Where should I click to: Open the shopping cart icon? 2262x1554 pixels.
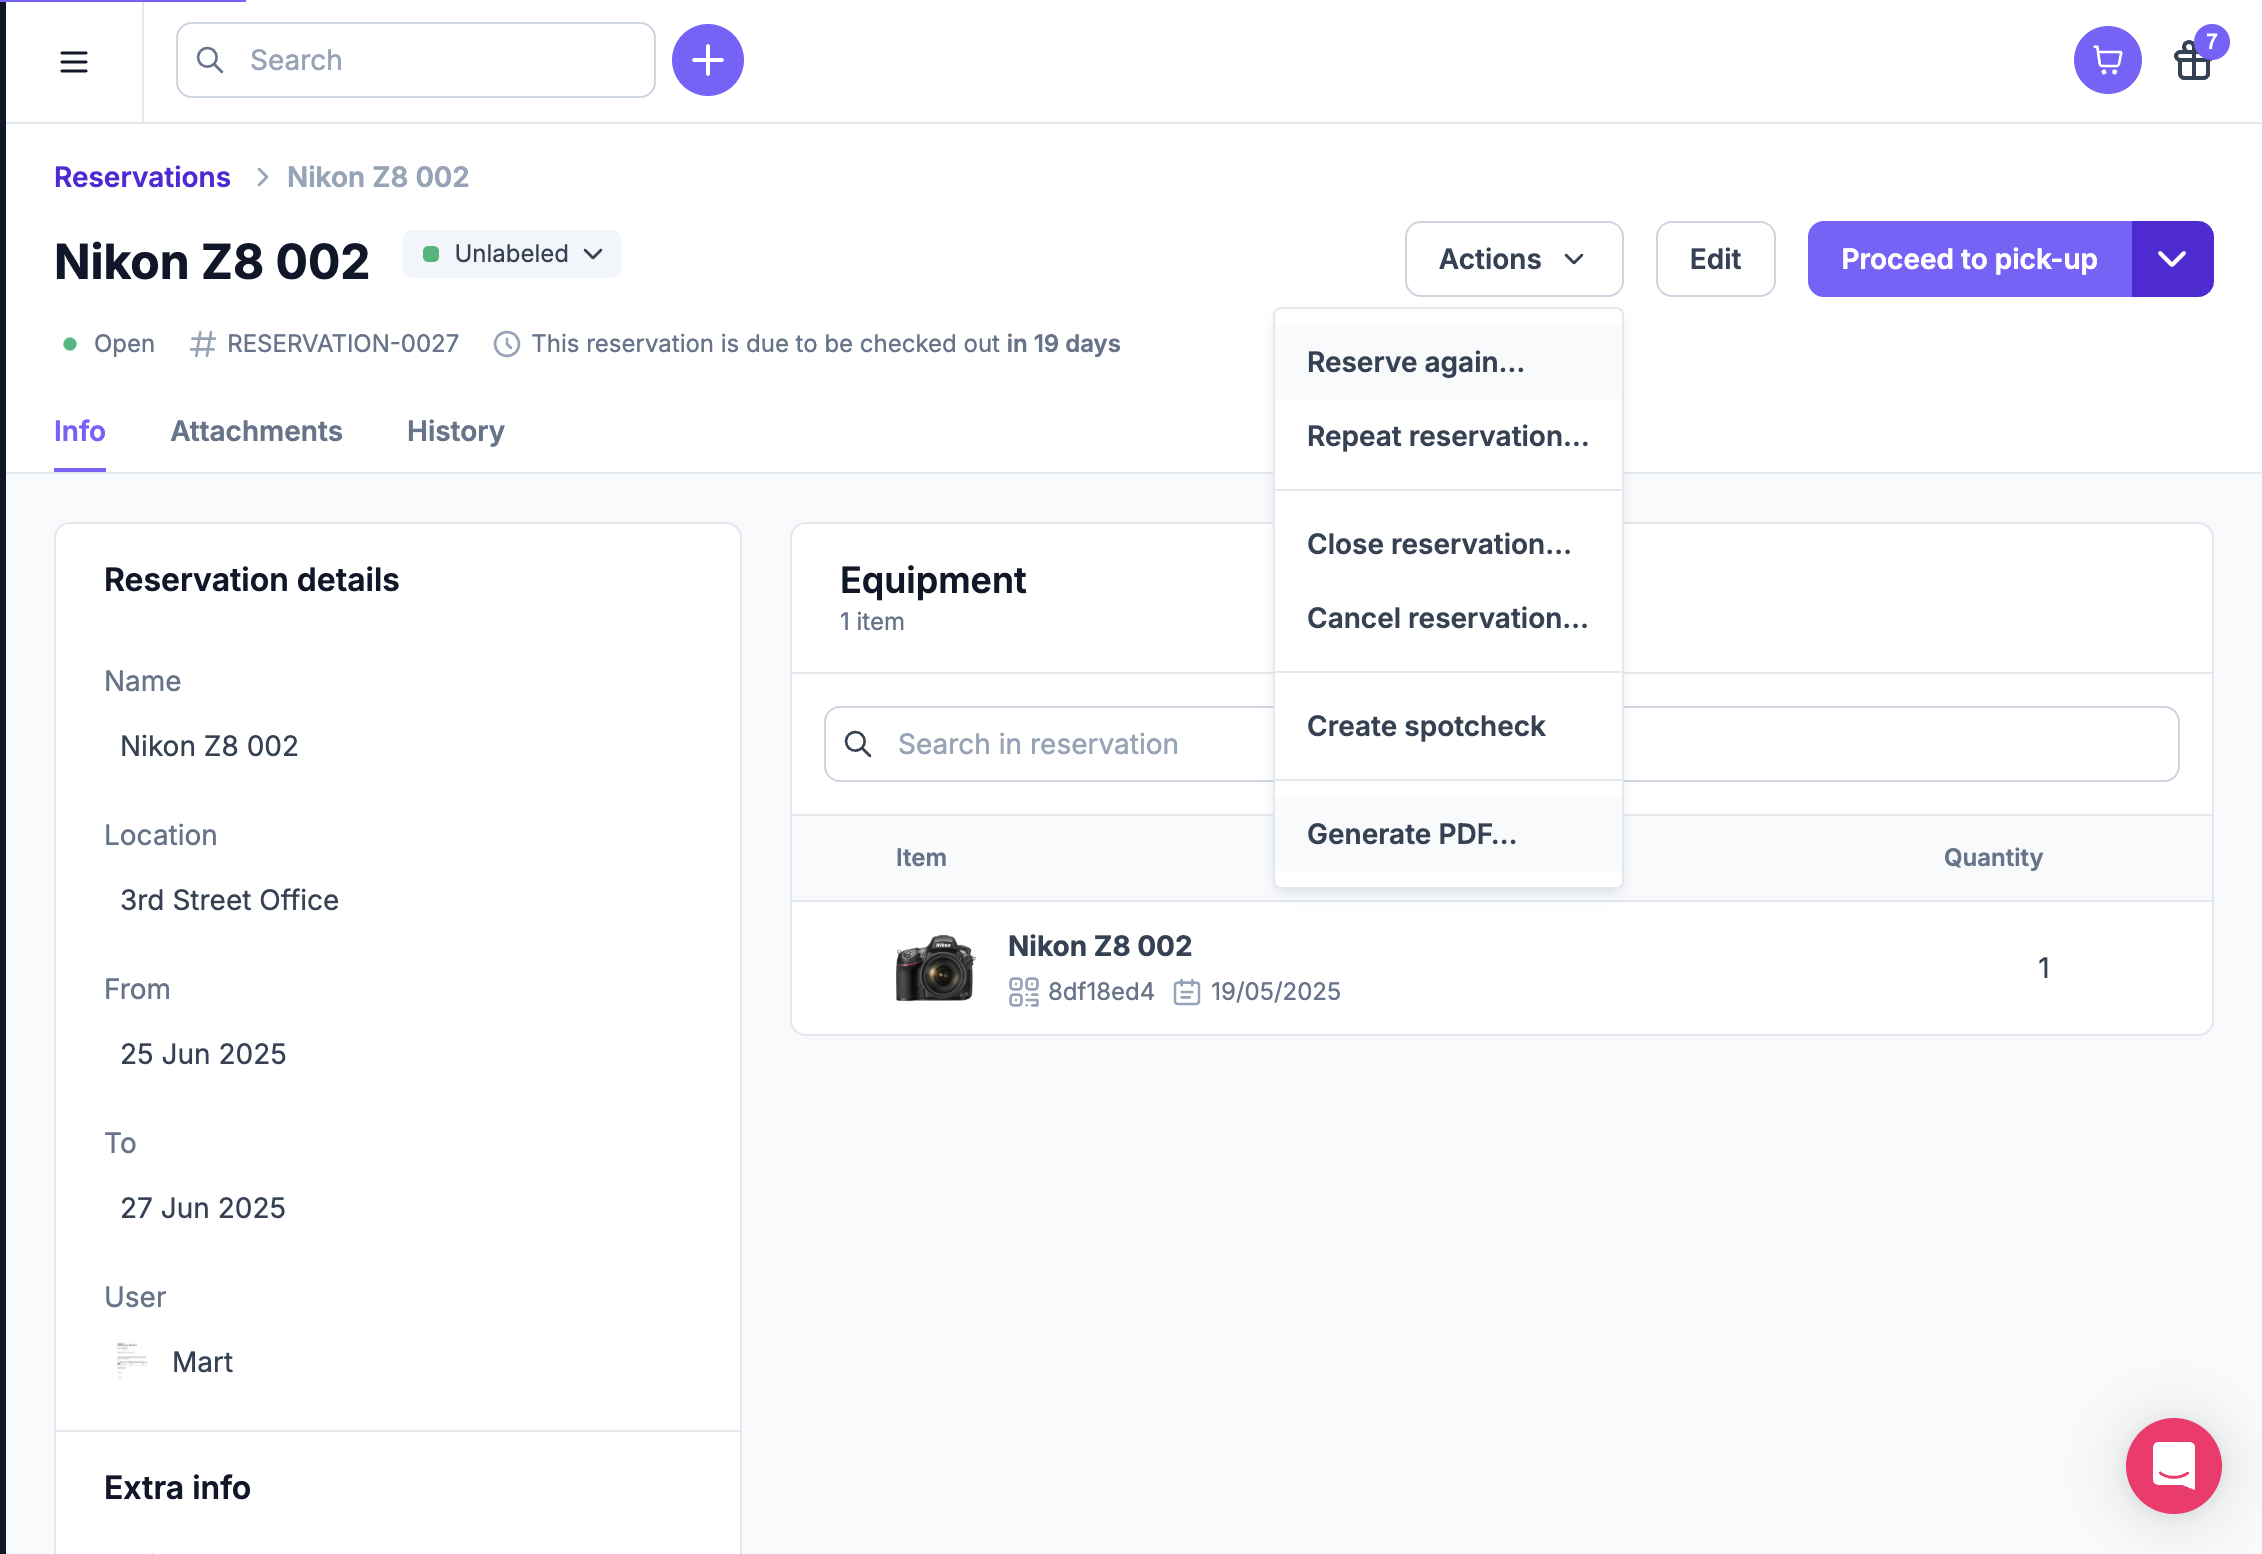coord(2108,60)
